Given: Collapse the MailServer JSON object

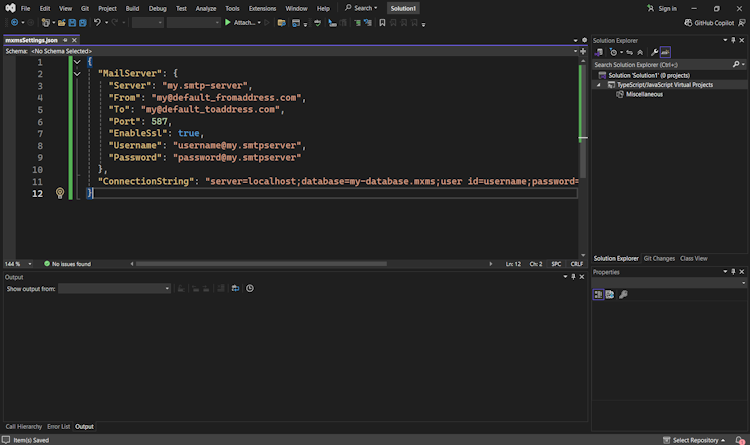Looking at the screenshot, I should [77, 73].
